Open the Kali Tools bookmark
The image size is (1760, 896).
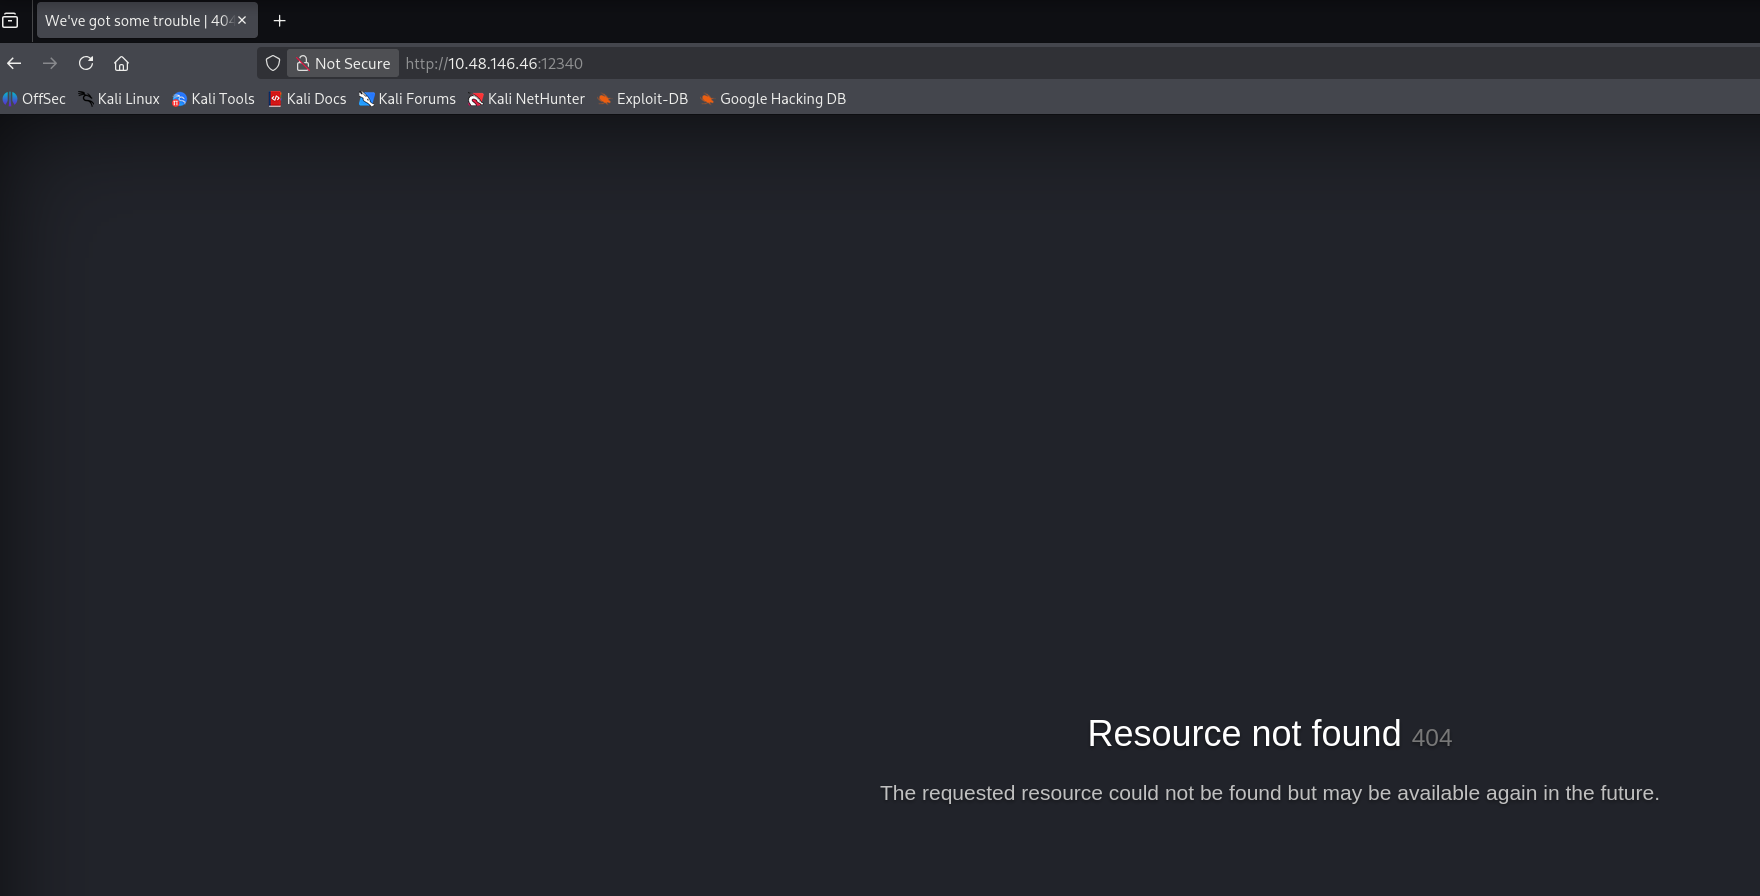[213, 99]
